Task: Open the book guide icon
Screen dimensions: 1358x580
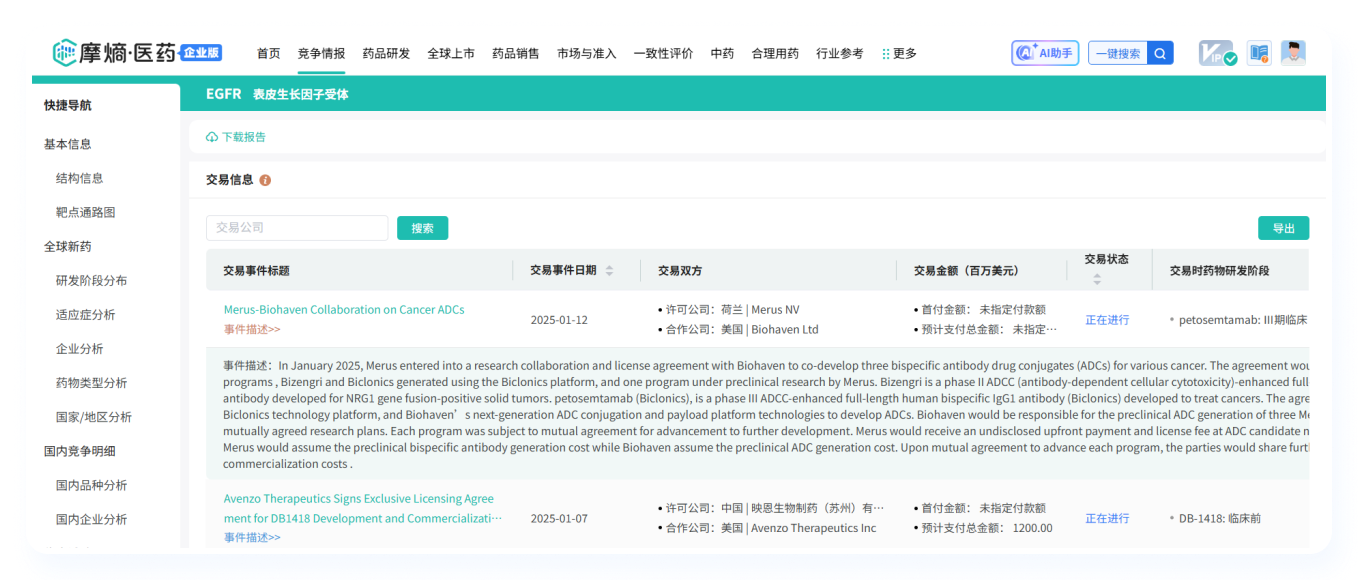Action: click(x=1259, y=53)
